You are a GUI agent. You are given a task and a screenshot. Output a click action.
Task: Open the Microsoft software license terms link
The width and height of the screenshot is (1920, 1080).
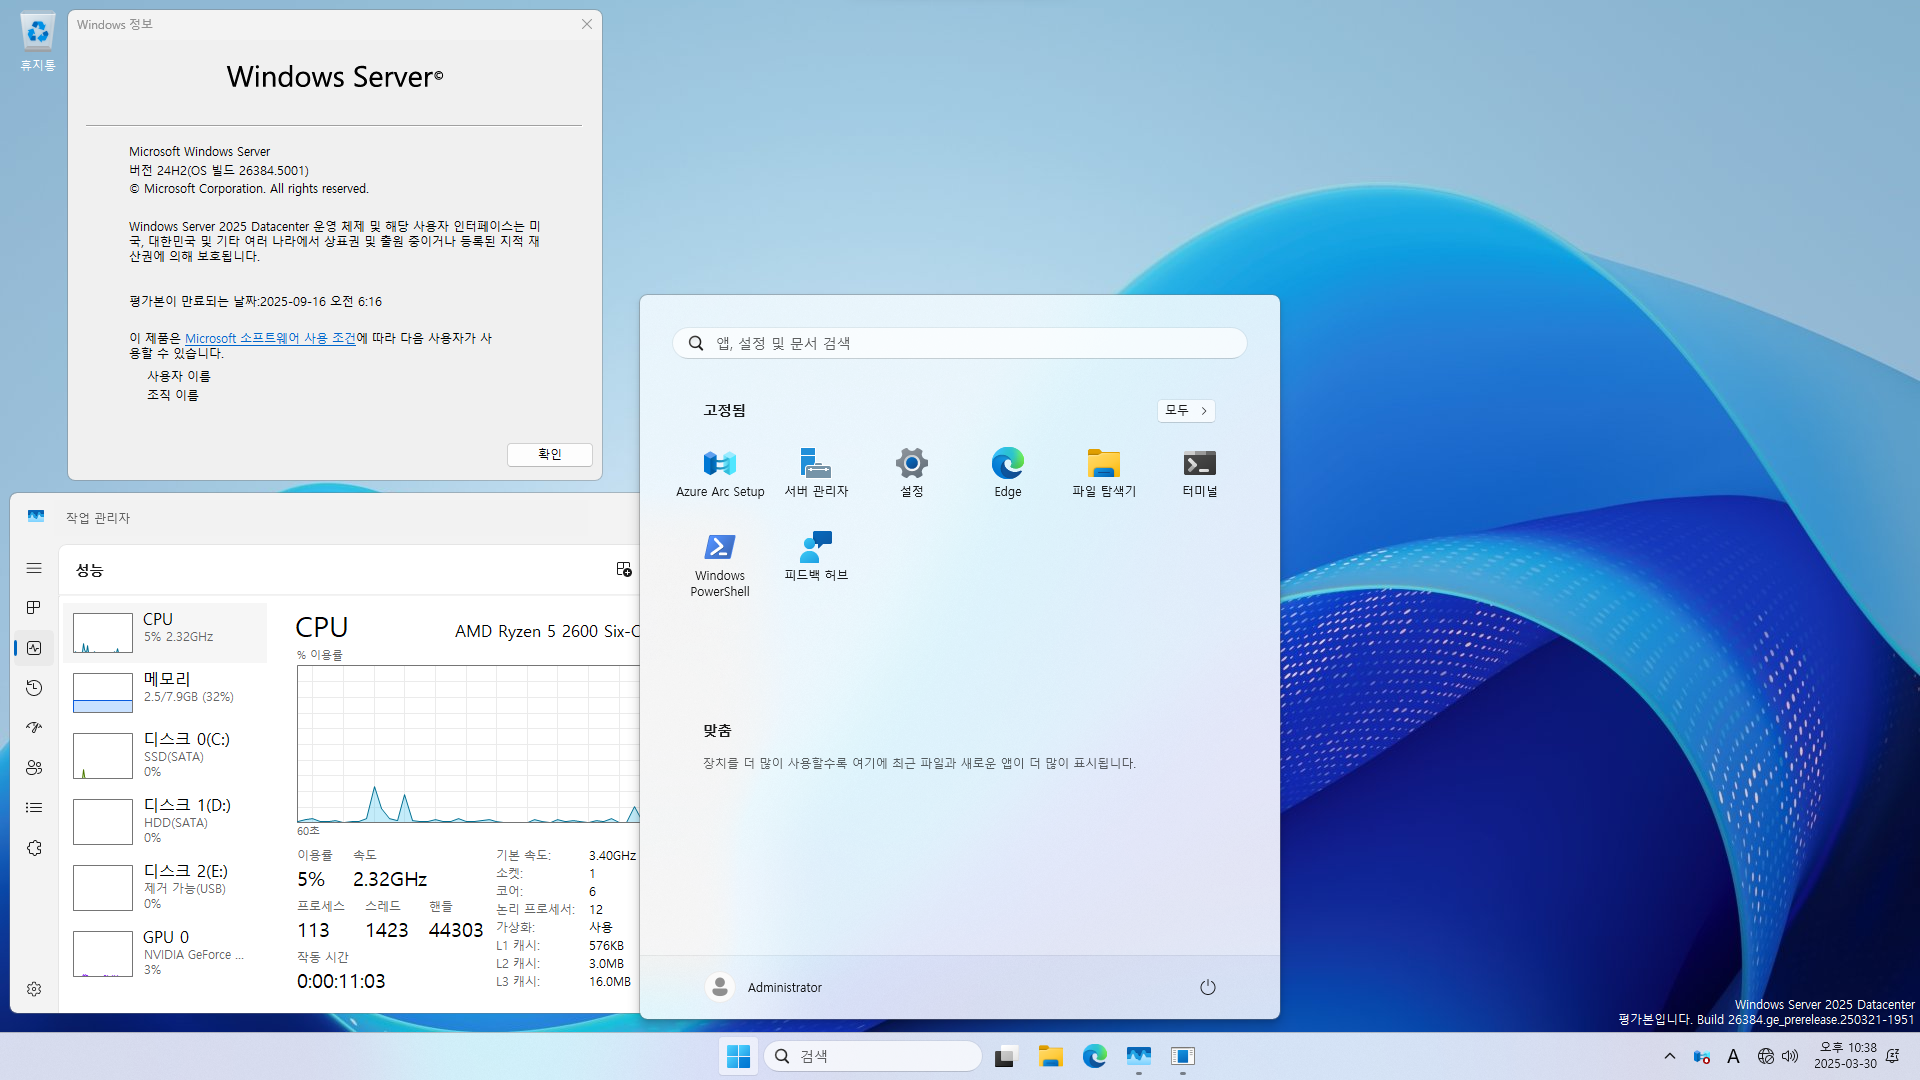(270, 338)
